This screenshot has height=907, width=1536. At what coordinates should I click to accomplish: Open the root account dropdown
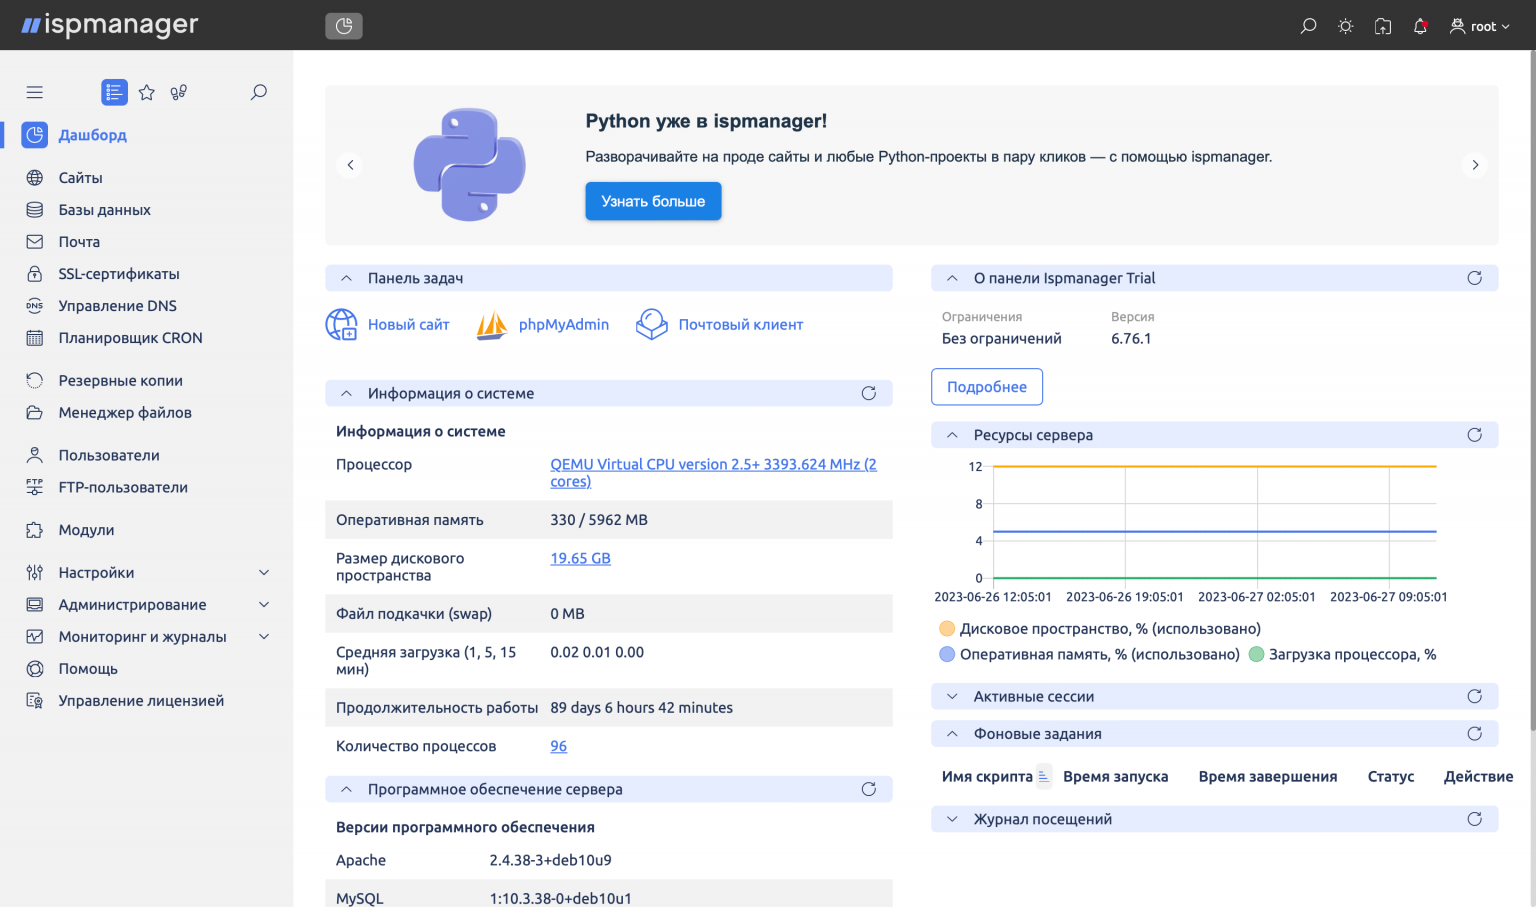pyautogui.click(x=1479, y=26)
